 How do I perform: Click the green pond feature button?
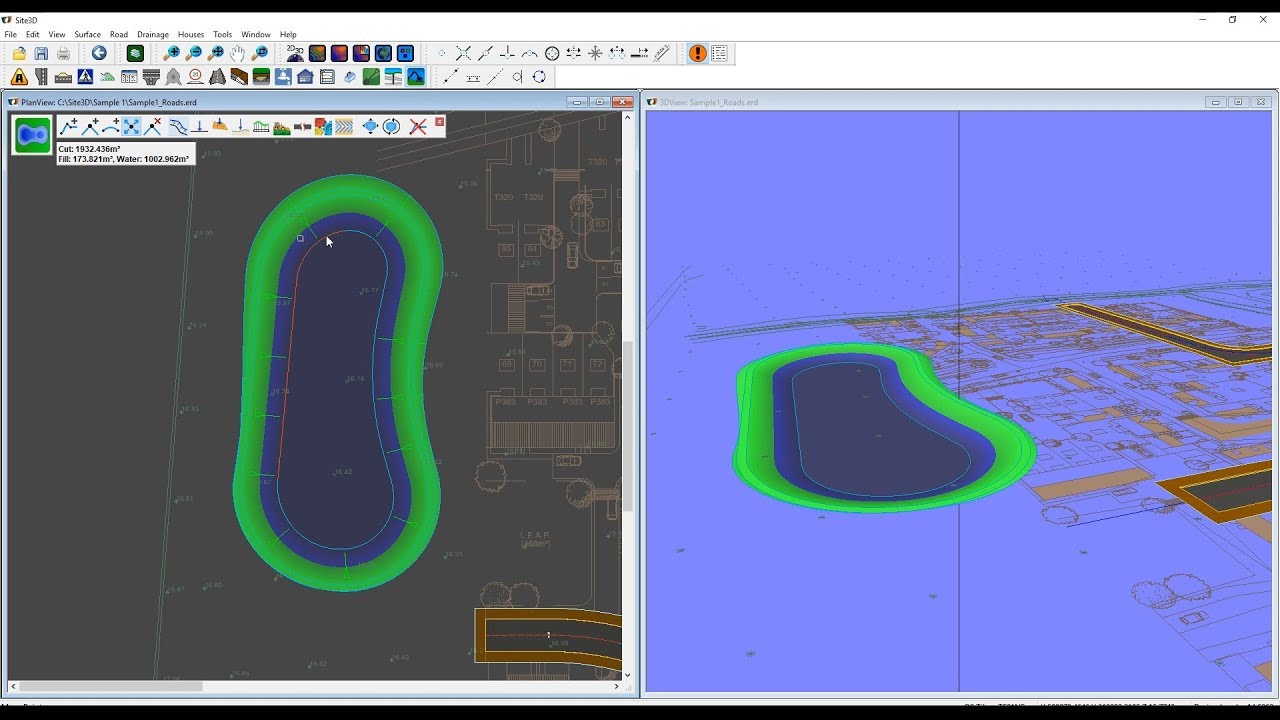32,135
